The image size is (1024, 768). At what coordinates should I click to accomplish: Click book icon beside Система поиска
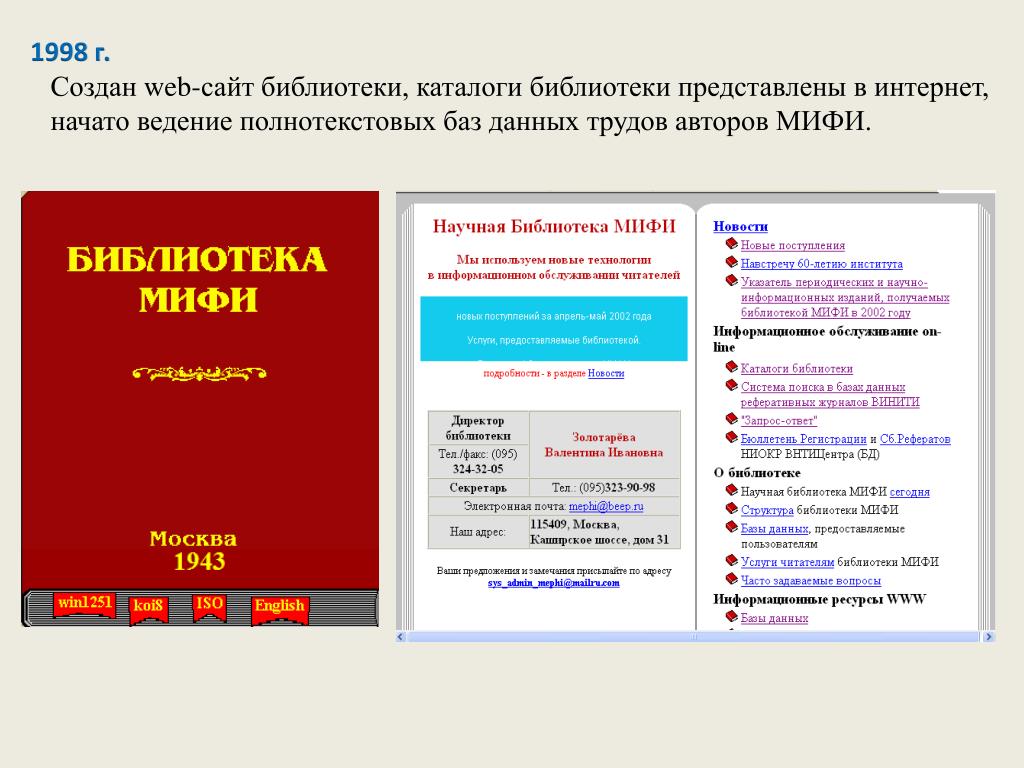(731, 385)
